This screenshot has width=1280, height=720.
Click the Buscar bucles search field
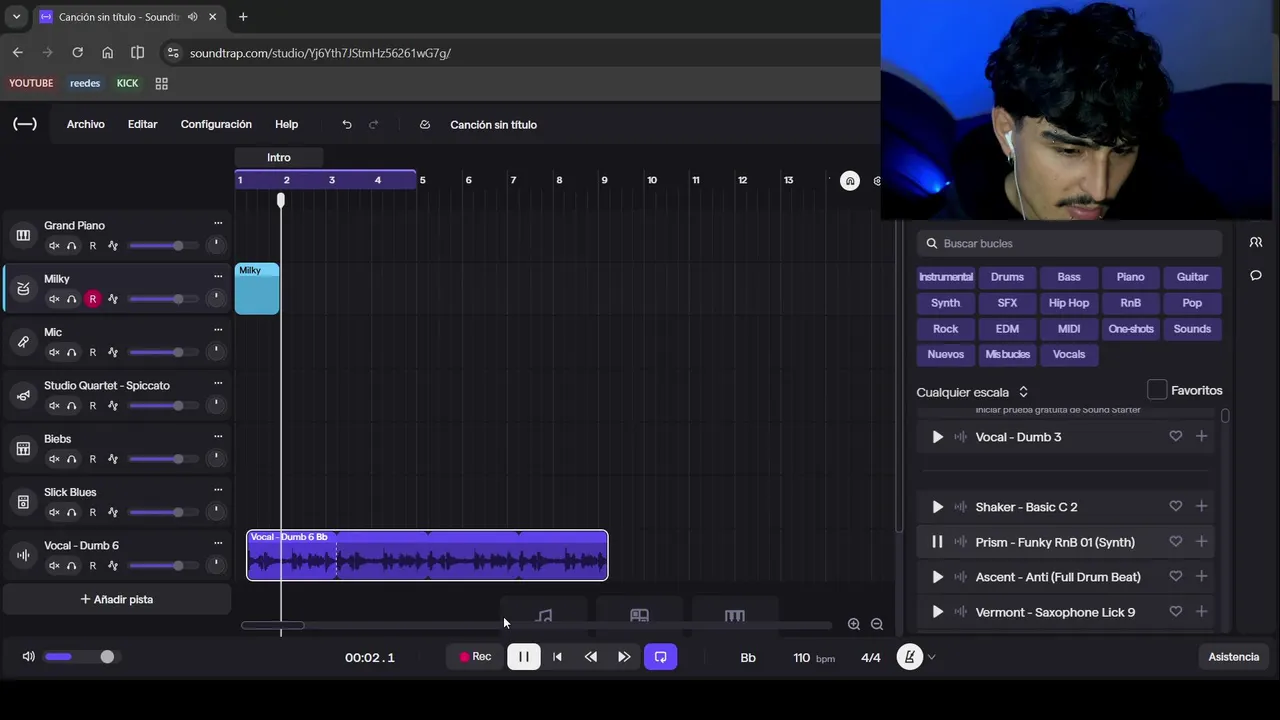pyautogui.click(x=1069, y=243)
